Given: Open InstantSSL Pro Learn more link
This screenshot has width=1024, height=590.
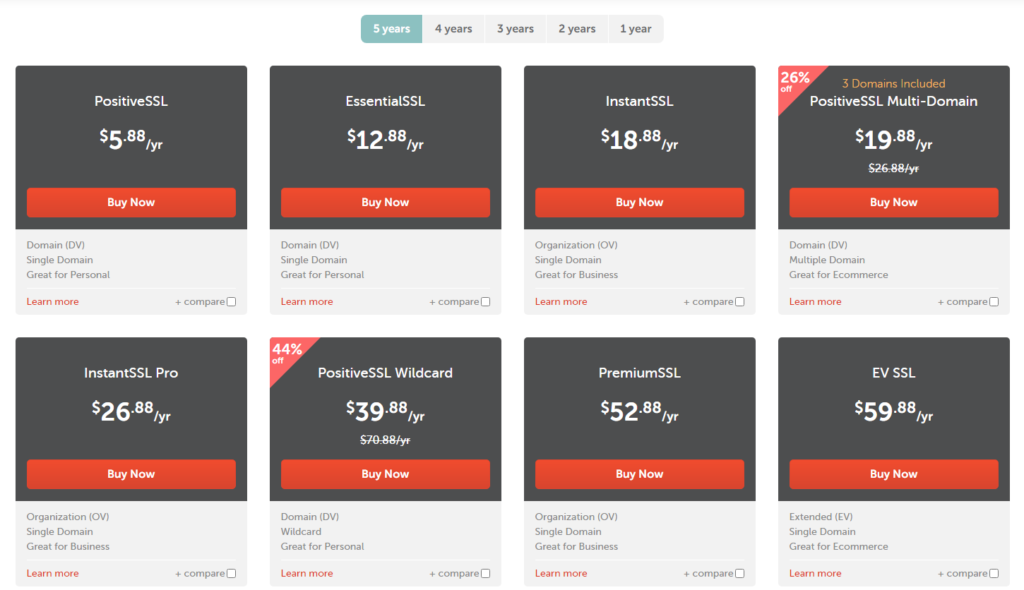Looking at the screenshot, I should coord(52,574).
